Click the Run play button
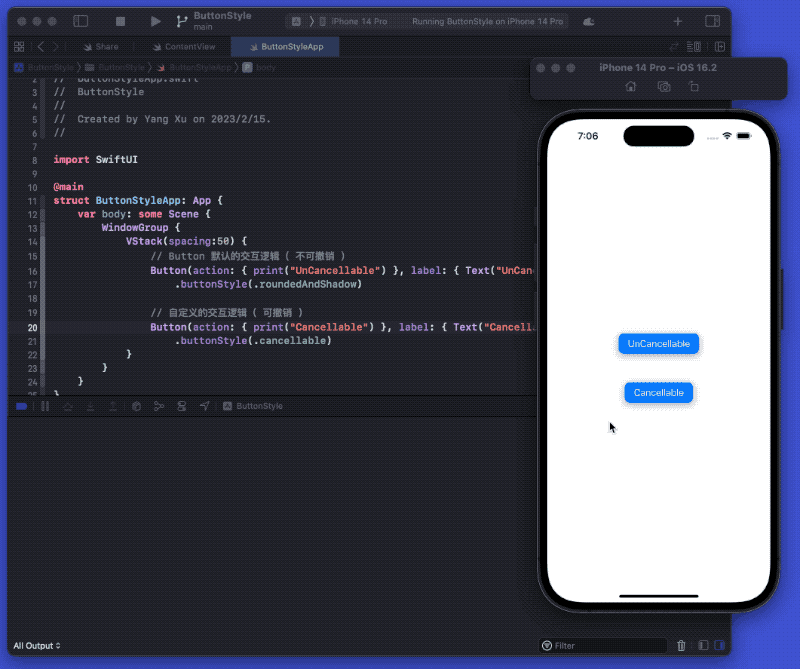This screenshot has height=669, width=800. click(x=156, y=21)
